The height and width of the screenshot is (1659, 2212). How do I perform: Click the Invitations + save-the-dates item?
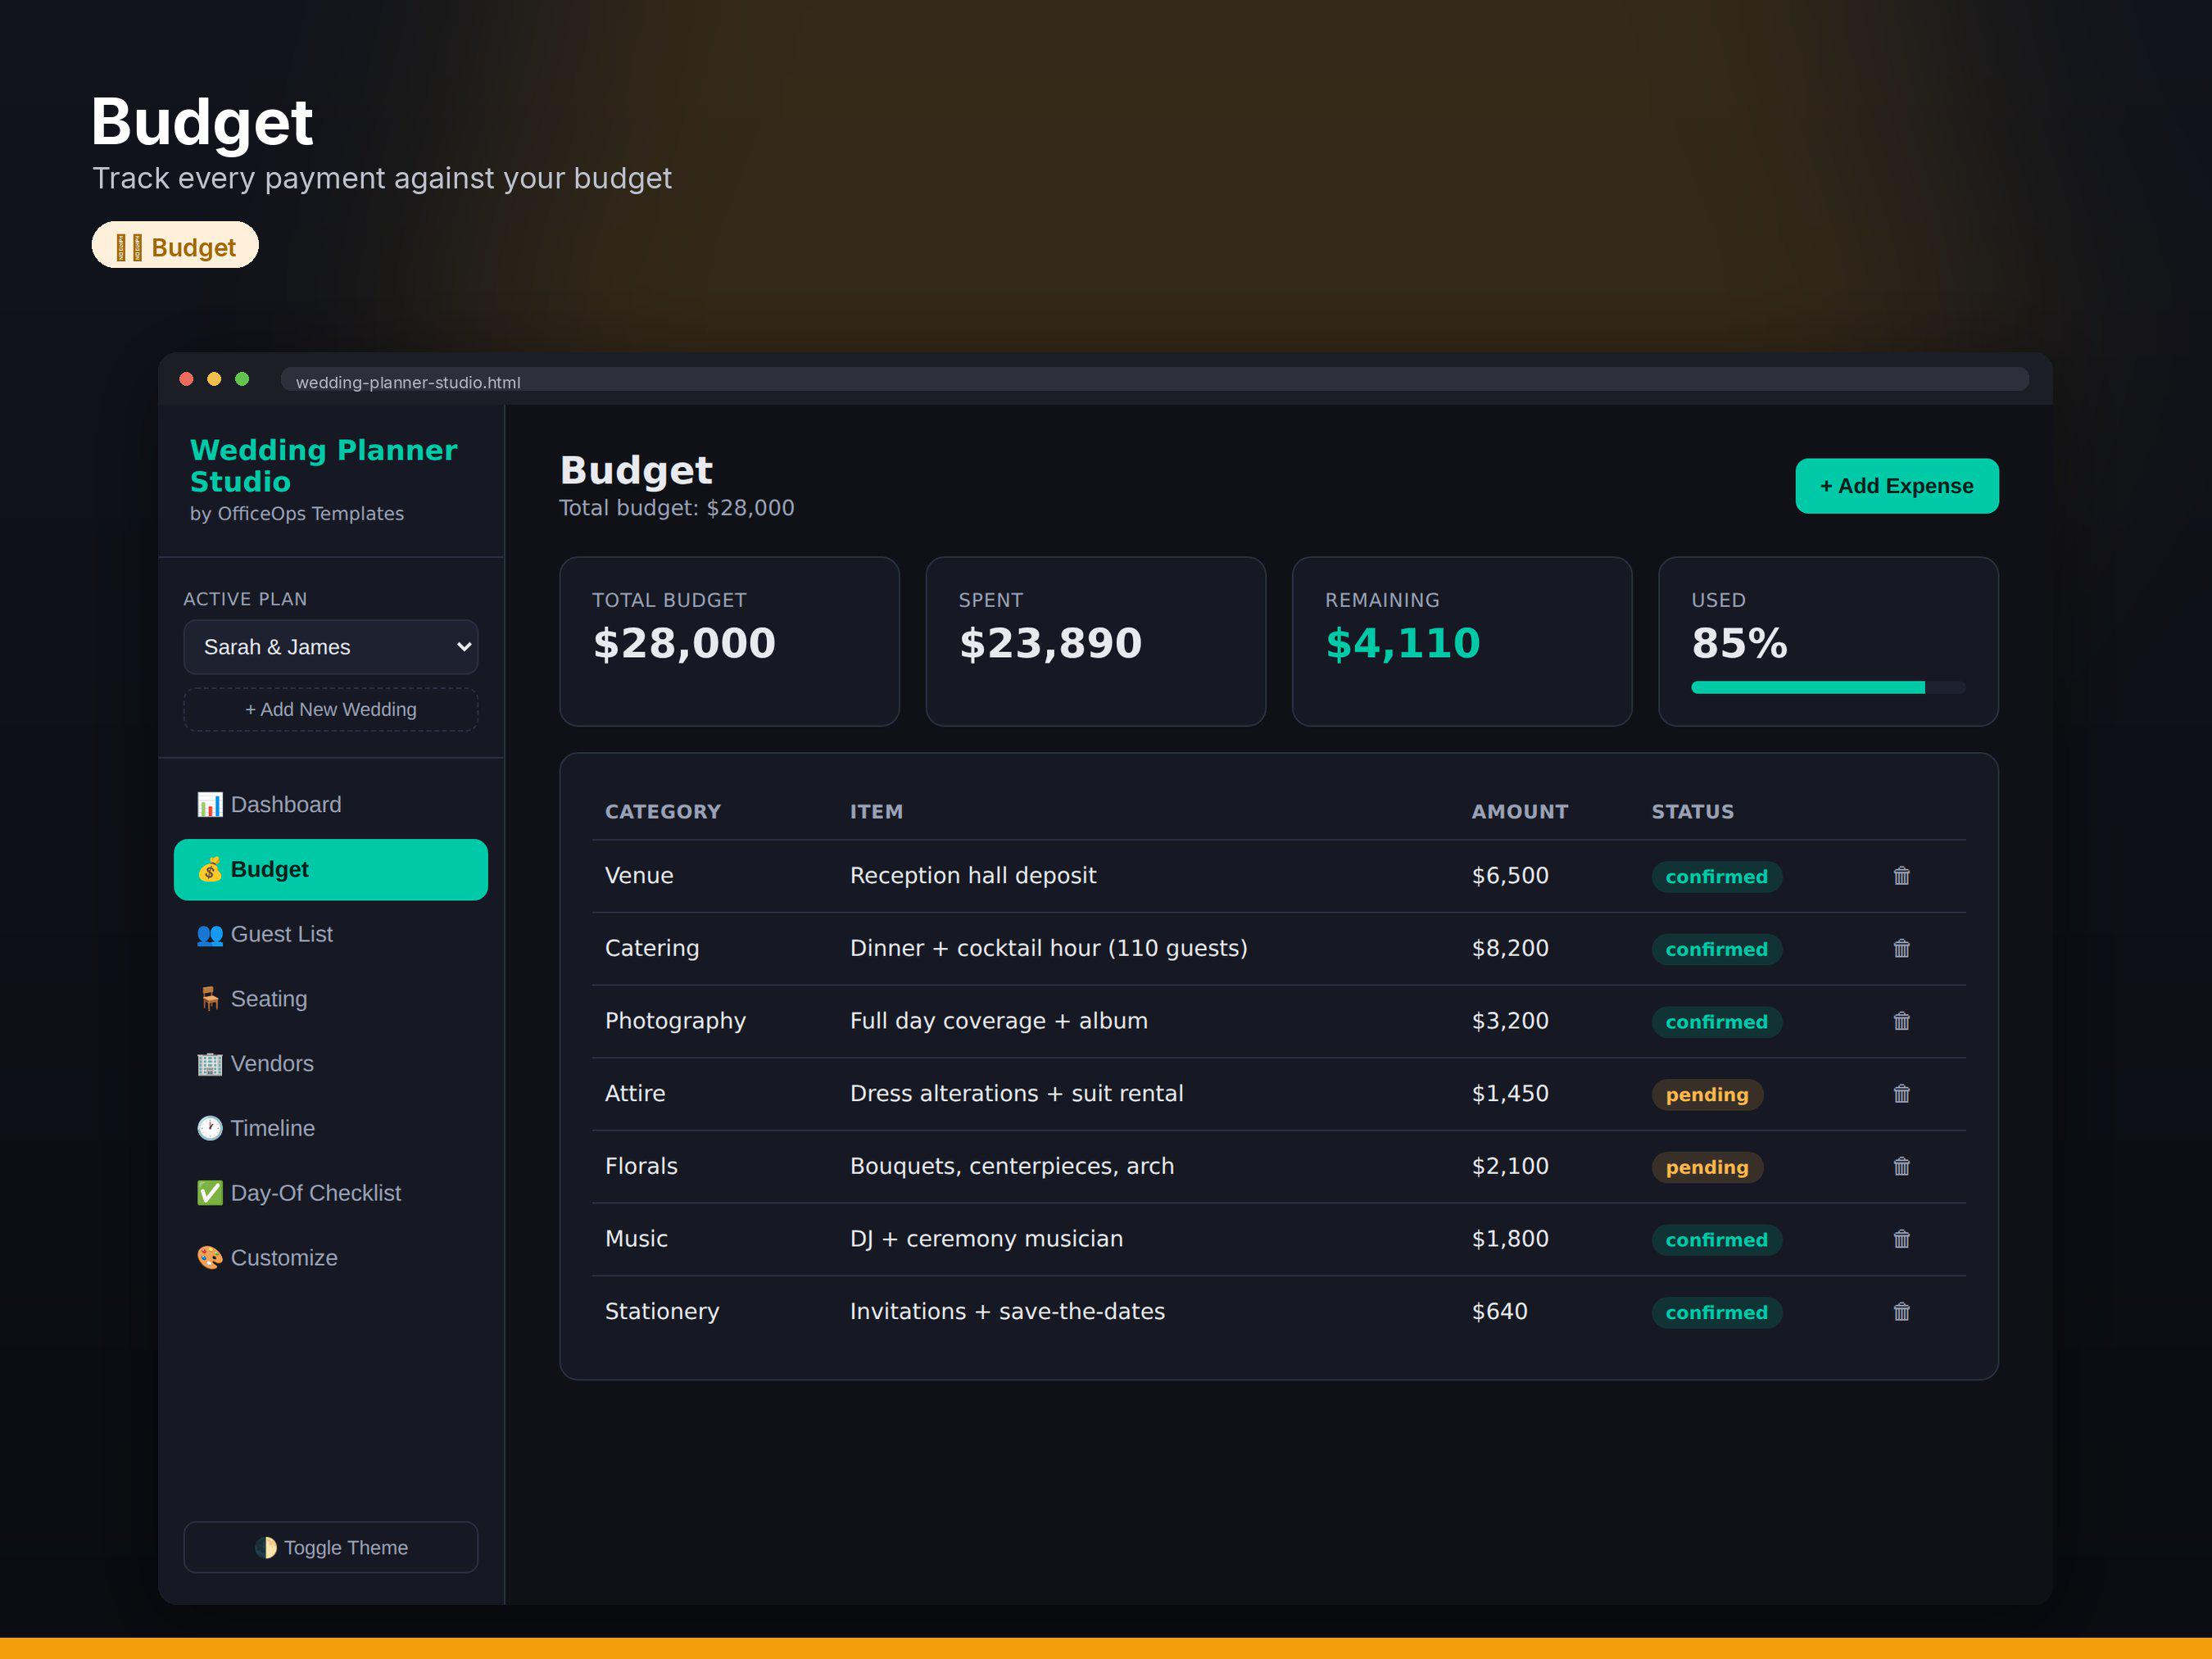click(1007, 1311)
